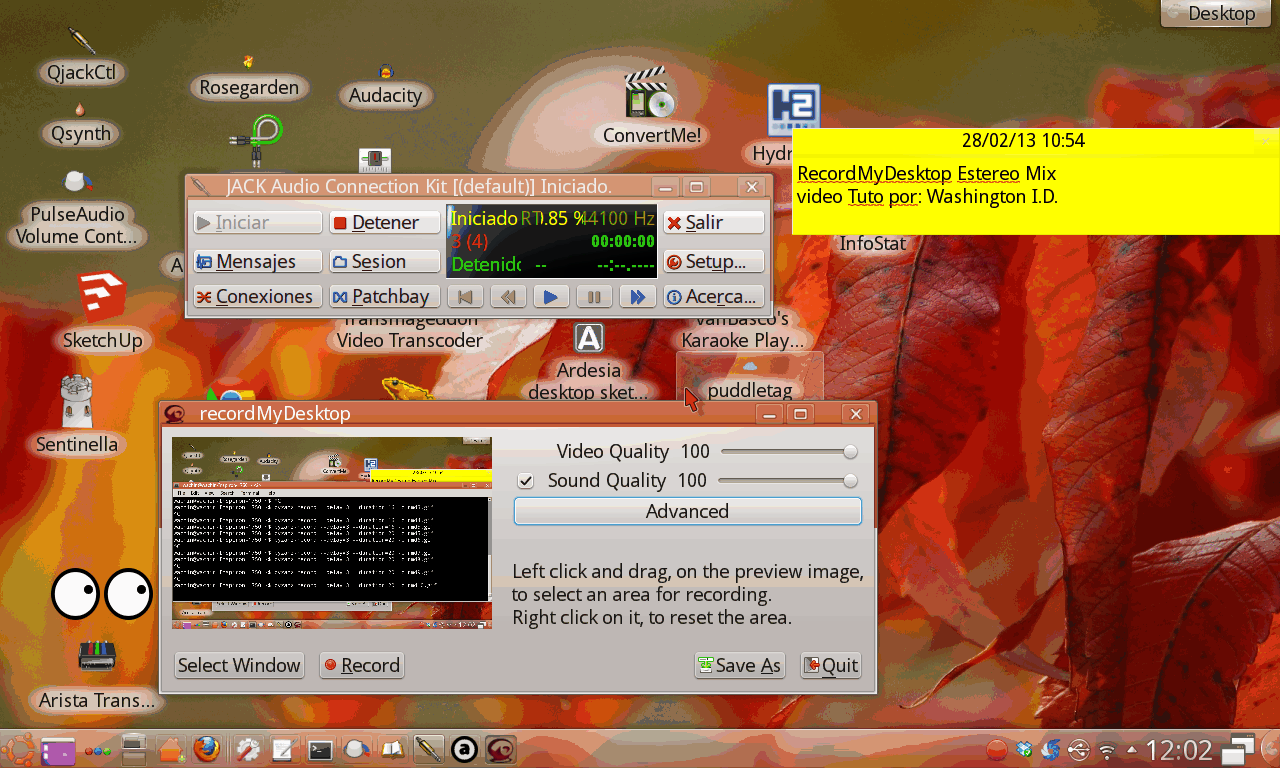Open the open book taskbar icon
1280x768 pixels.
point(393,749)
